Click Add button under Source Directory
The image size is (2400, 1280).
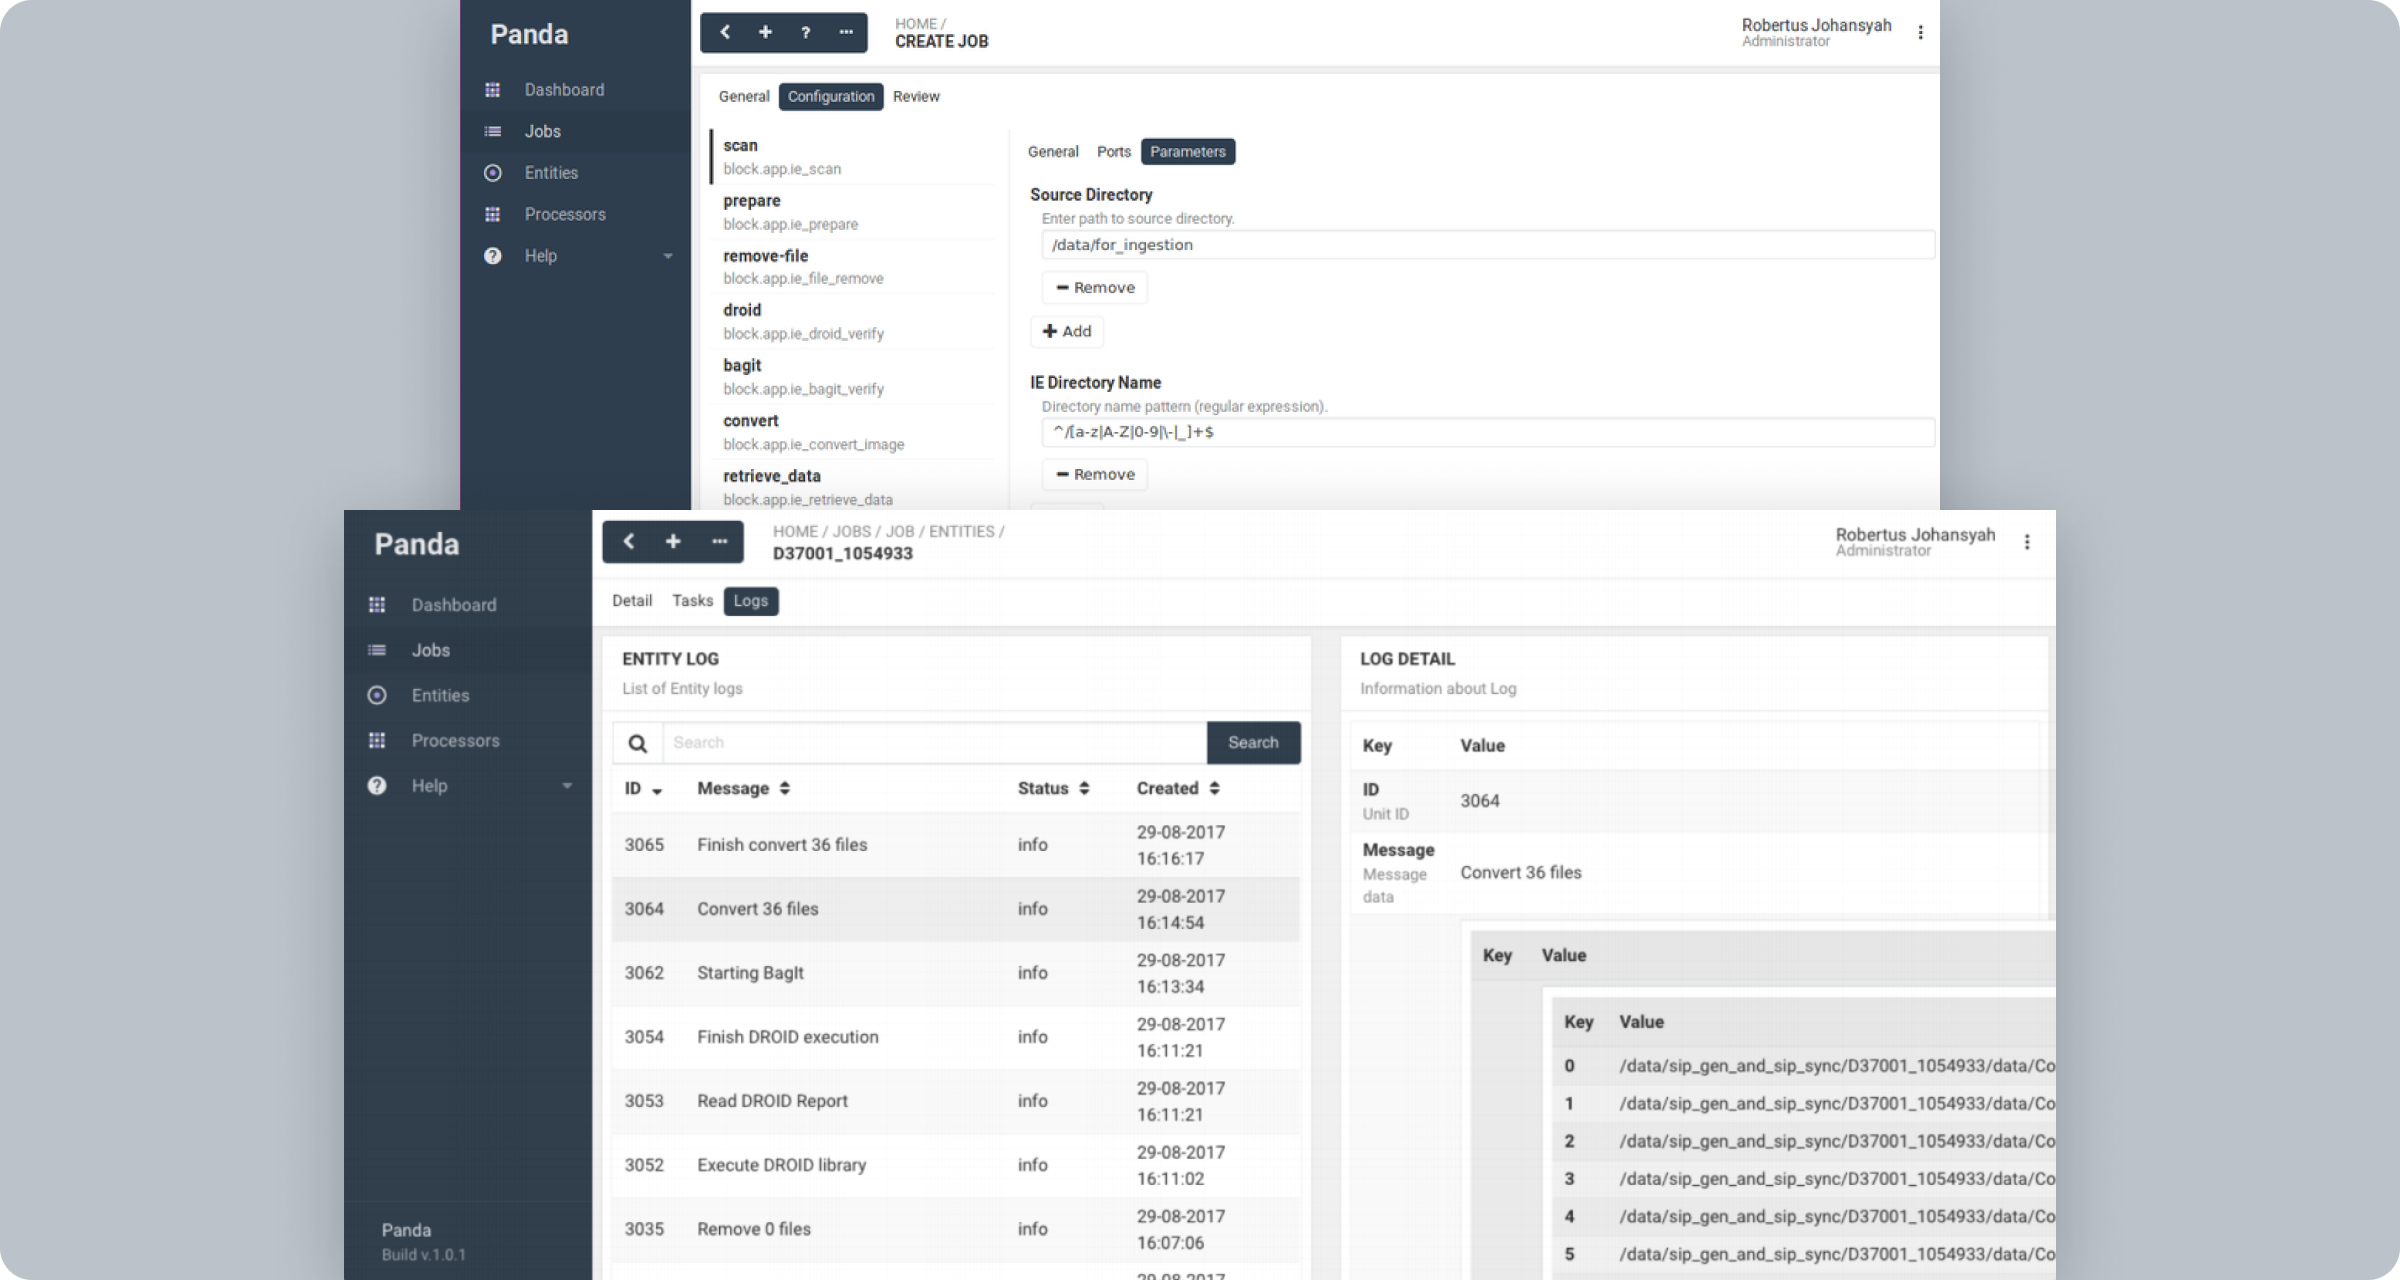[1067, 332]
